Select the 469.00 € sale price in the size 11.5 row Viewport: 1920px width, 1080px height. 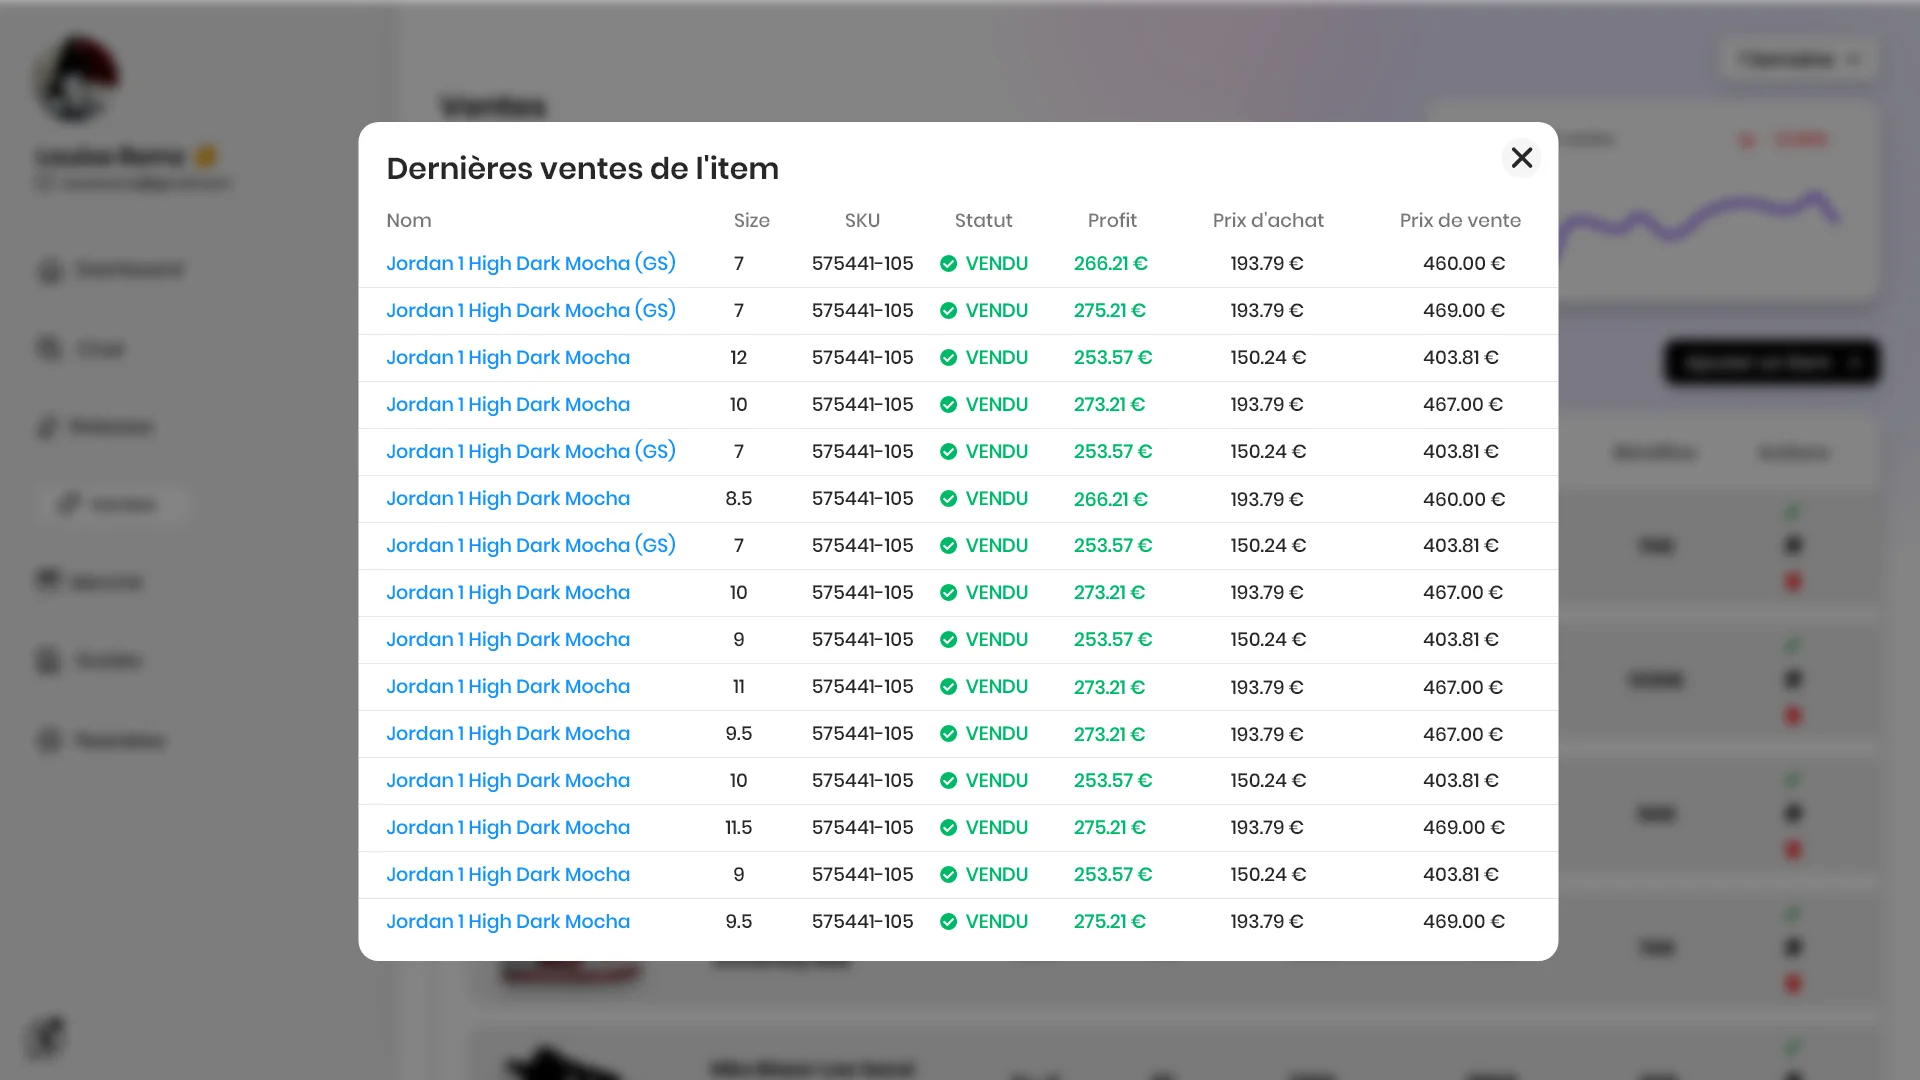tap(1464, 828)
